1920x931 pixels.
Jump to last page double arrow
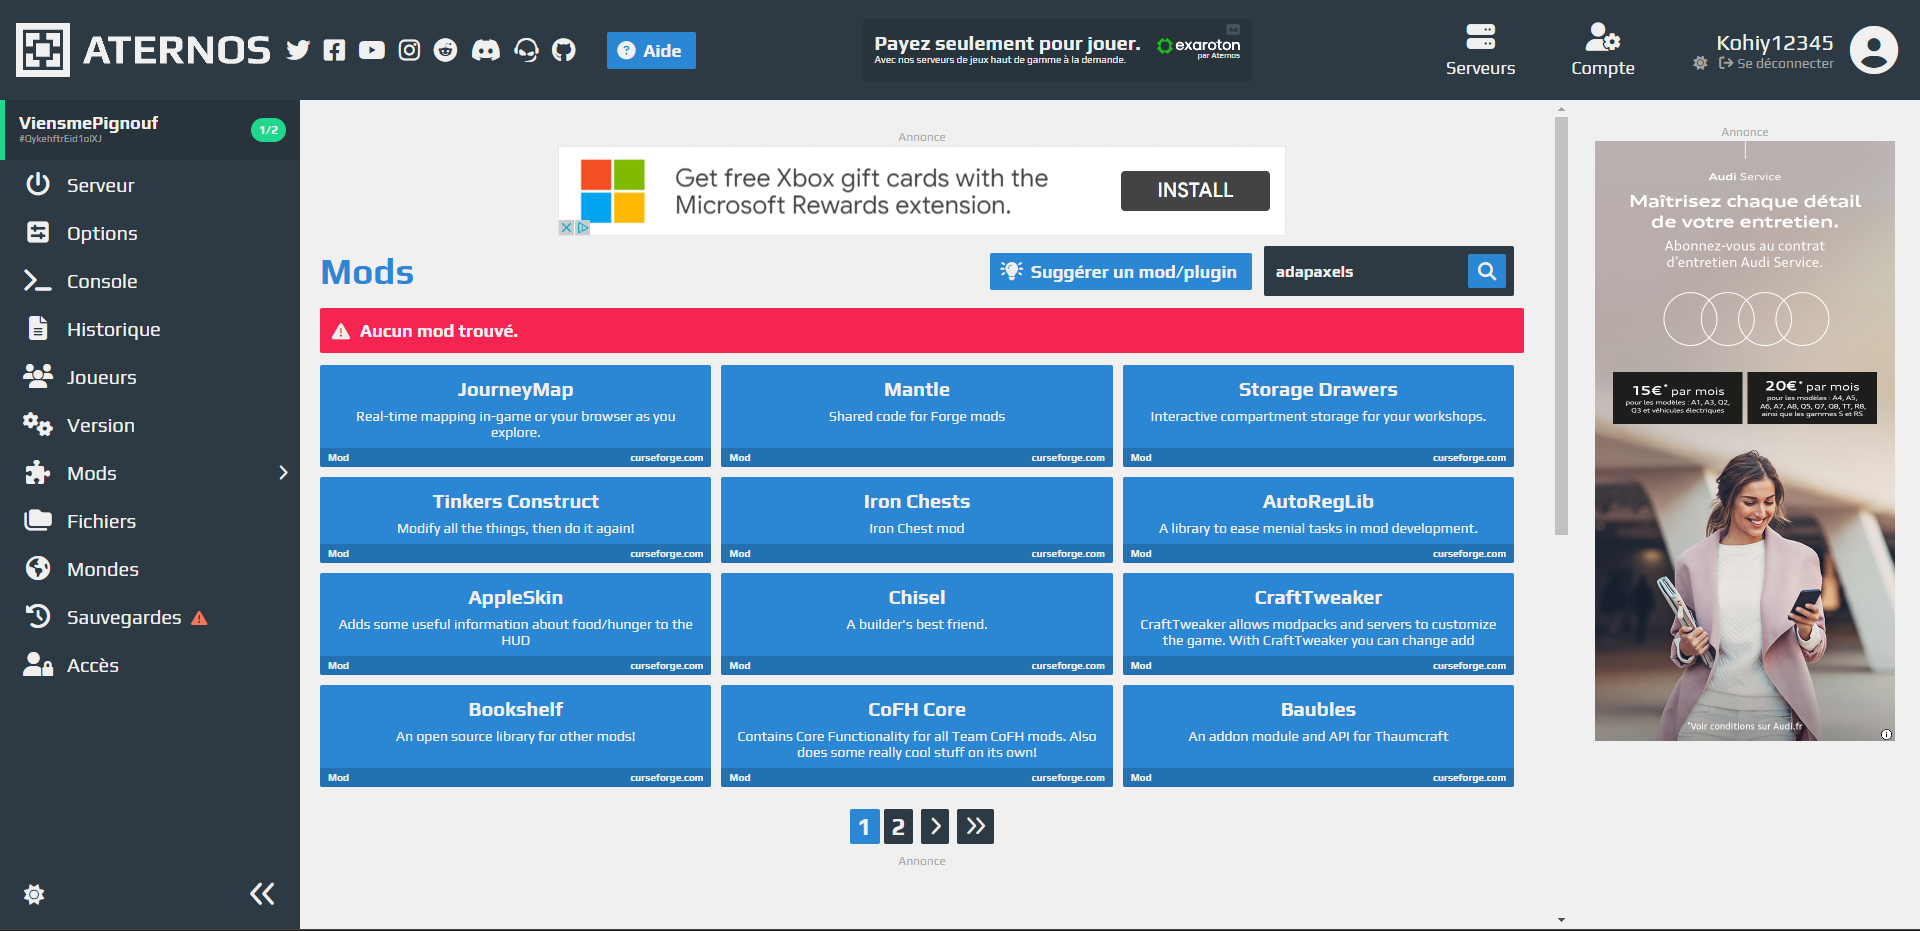(x=975, y=826)
